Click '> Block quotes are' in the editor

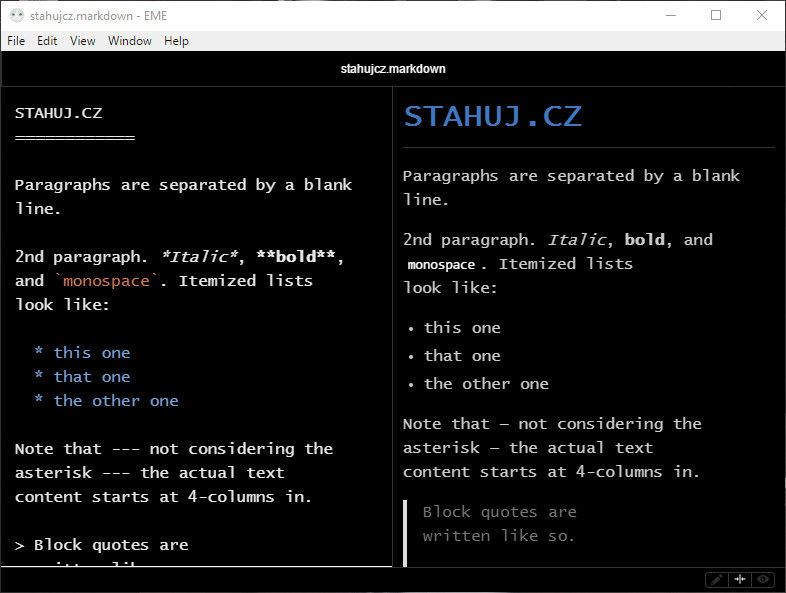[x=102, y=545]
